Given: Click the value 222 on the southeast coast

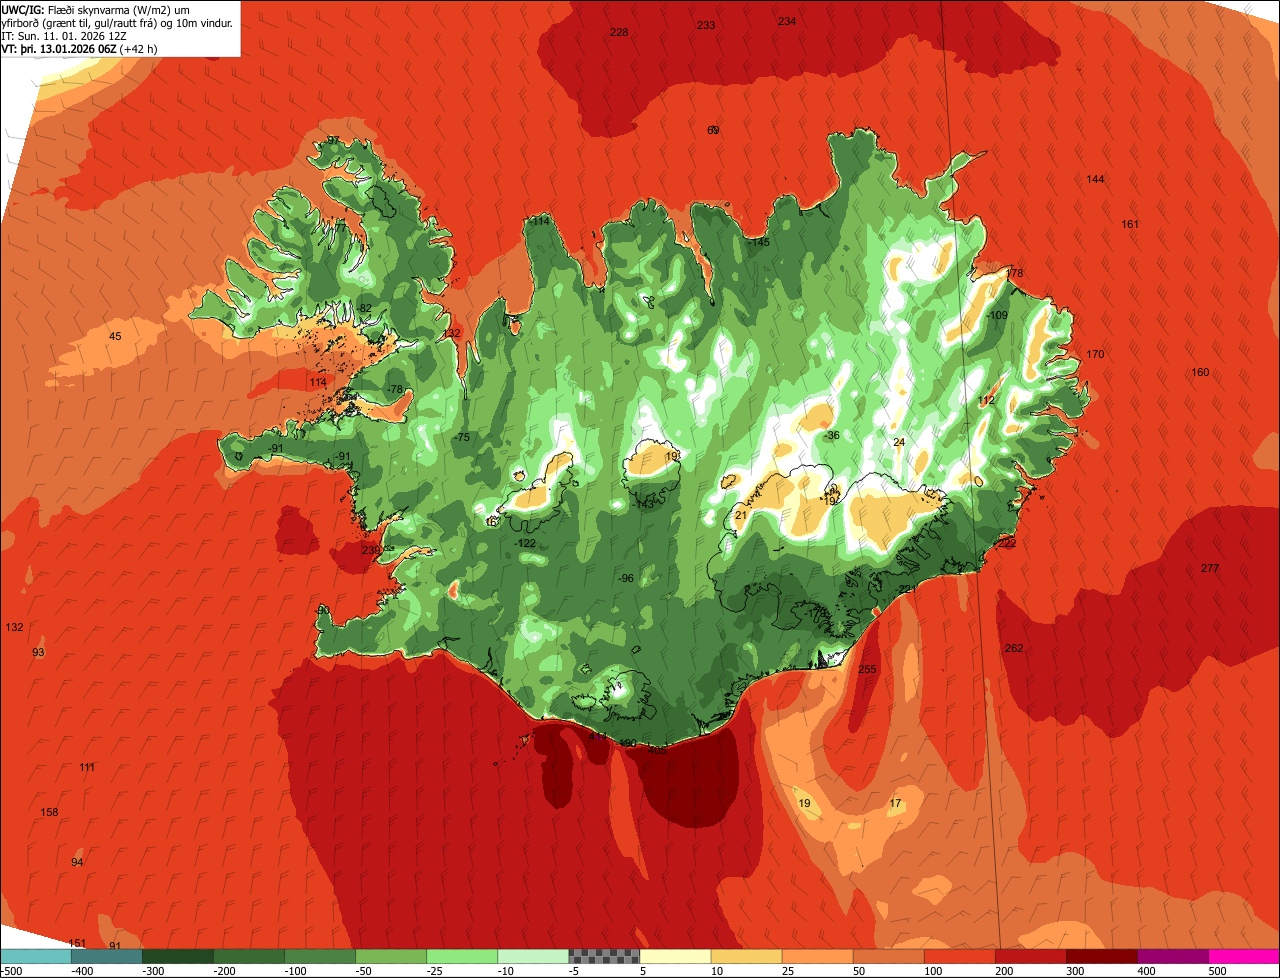Looking at the screenshot, I should 1007,543.
